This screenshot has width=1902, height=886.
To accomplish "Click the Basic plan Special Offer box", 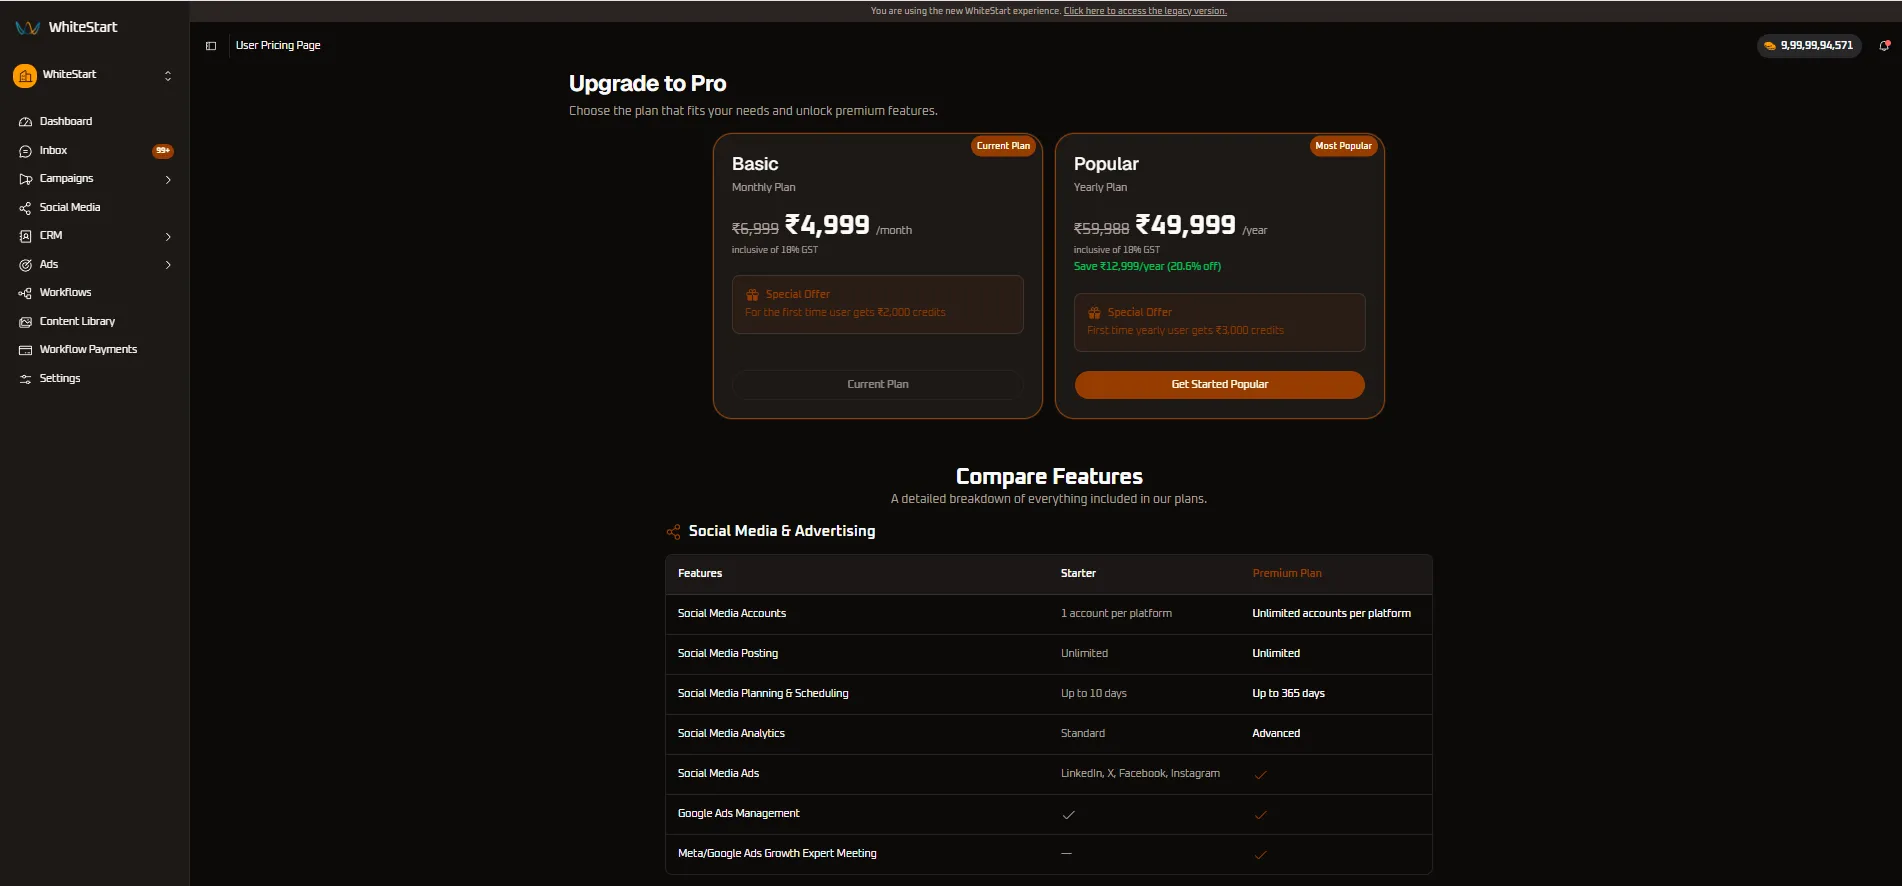I will click(877, 305).
